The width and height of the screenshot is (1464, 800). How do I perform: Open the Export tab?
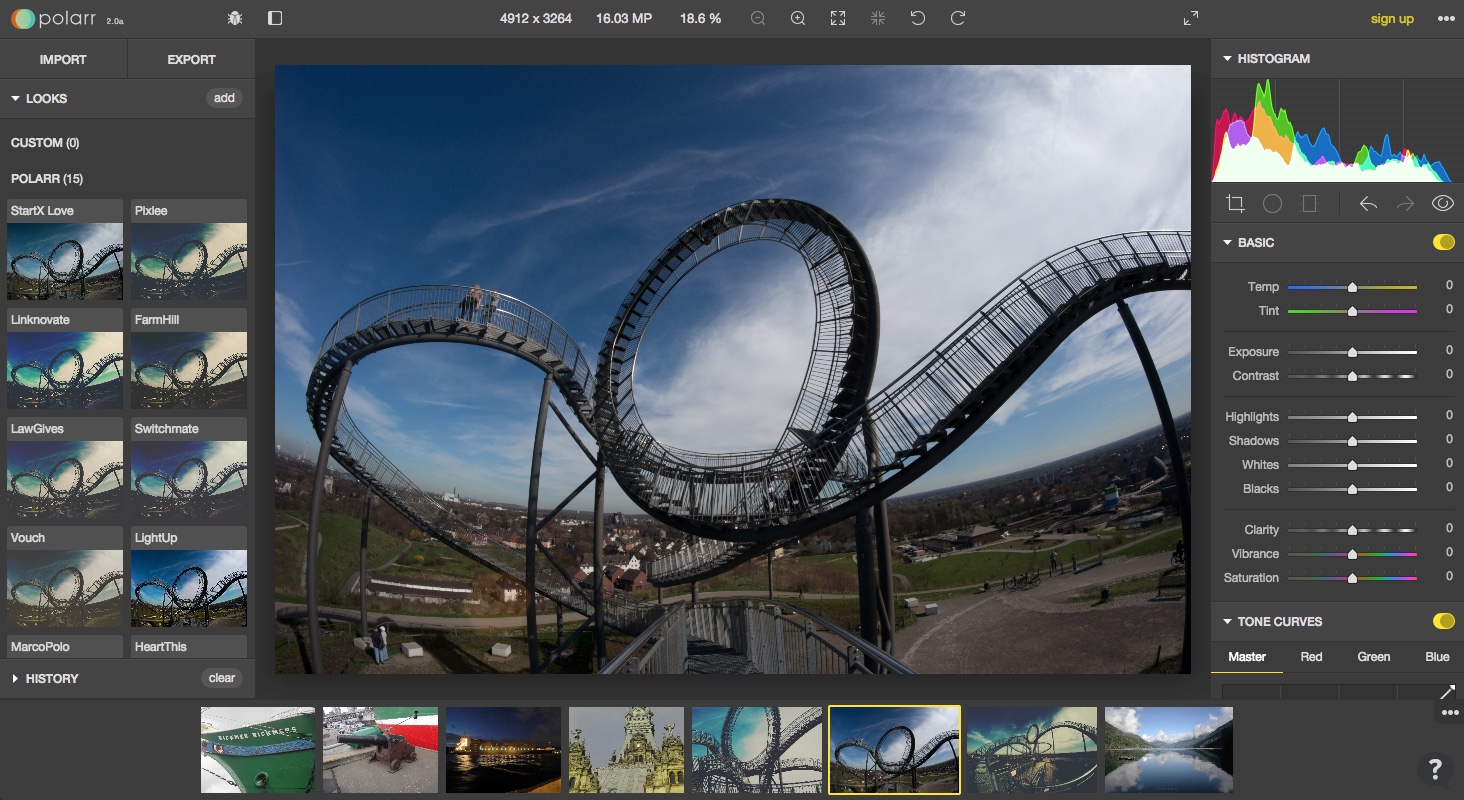191,60
